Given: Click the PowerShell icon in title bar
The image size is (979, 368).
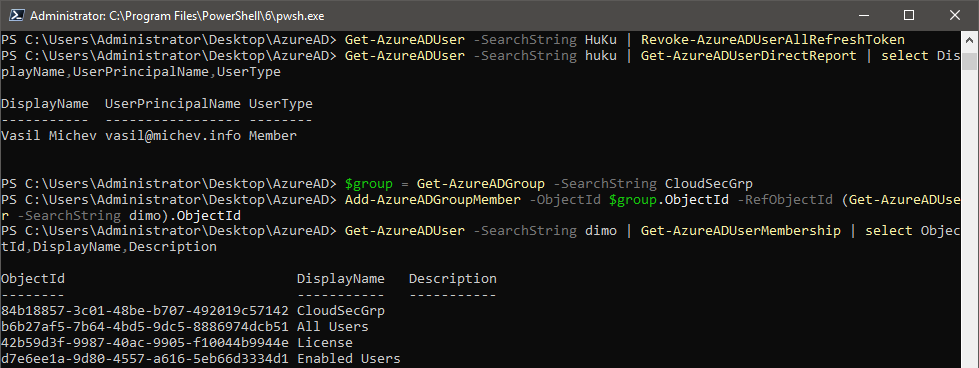Looking at the screenshot, I should click(14, 15).
